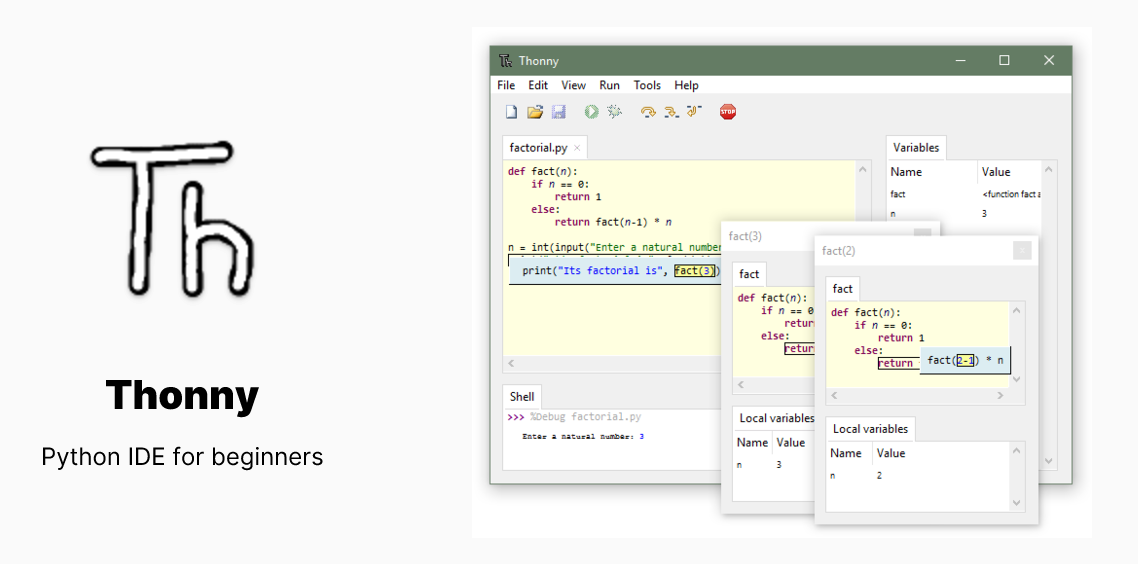Viewport: 1138px width, 564px height.
Task: Click highlighted 2-1 expression in fact(2) window
Action: (965, 360)
